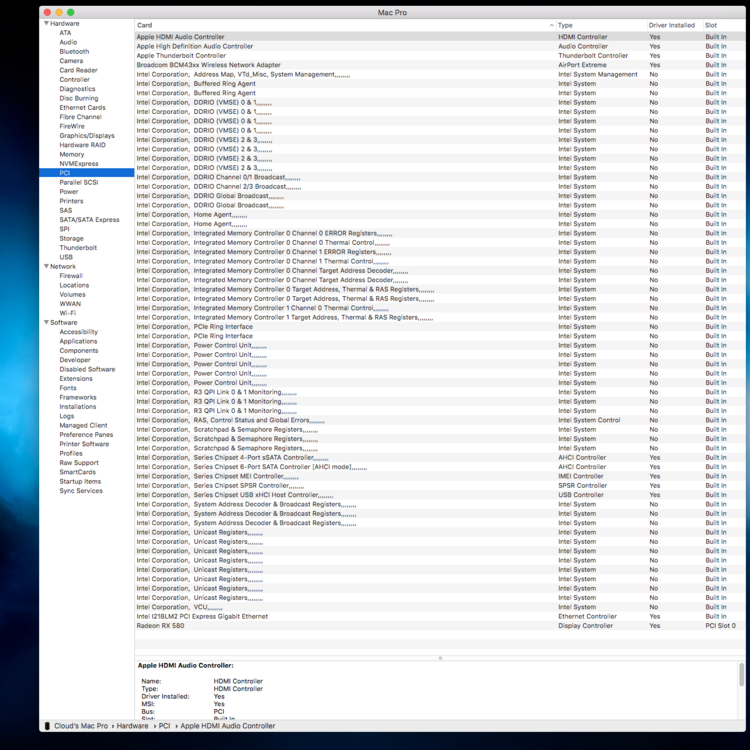Click the computer icon in path bar
The height and width of the screenshot is (750, 750).
47,726
